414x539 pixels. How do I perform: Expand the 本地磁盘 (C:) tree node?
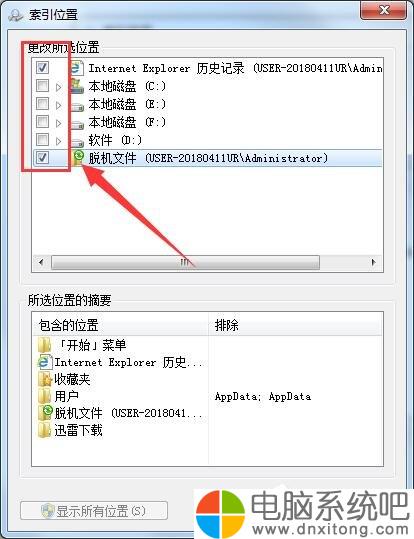click(58, 87)
